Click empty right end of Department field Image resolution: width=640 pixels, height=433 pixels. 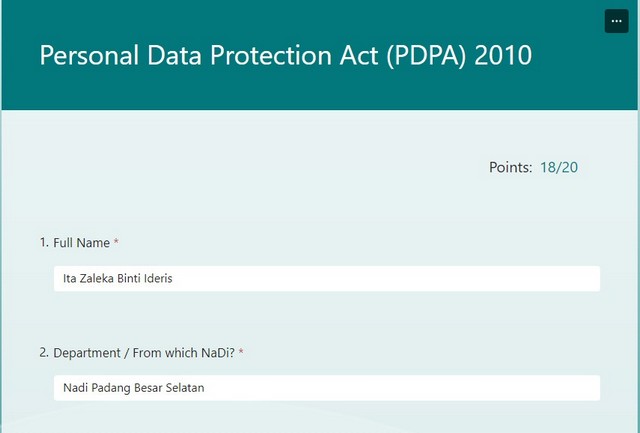pyautogui.click(x=560, y=388)
